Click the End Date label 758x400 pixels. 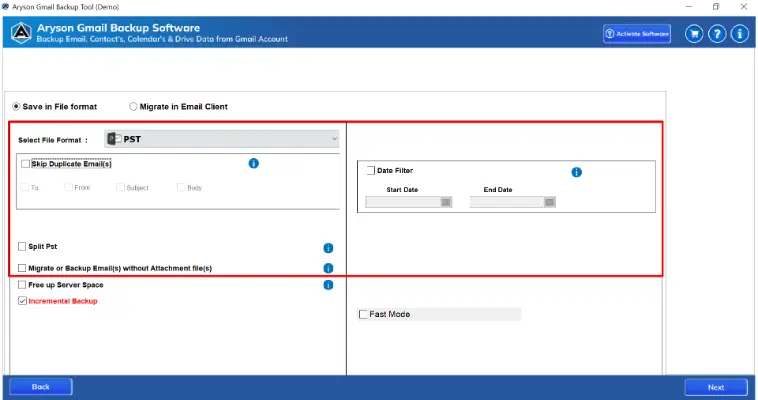(498, 190)
